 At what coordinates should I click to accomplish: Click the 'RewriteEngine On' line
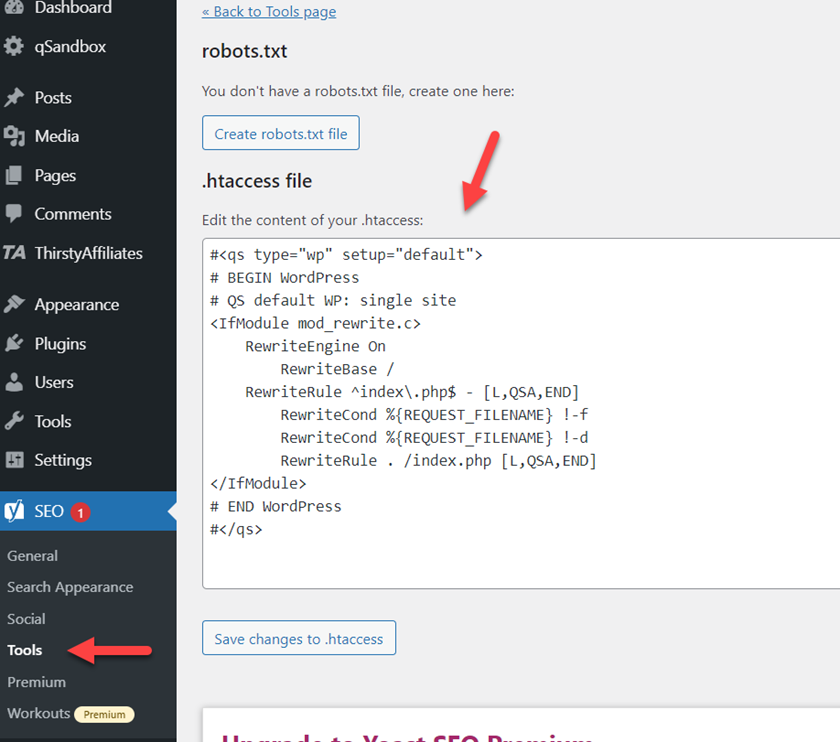pyautogui.click(x=315, y=346)
